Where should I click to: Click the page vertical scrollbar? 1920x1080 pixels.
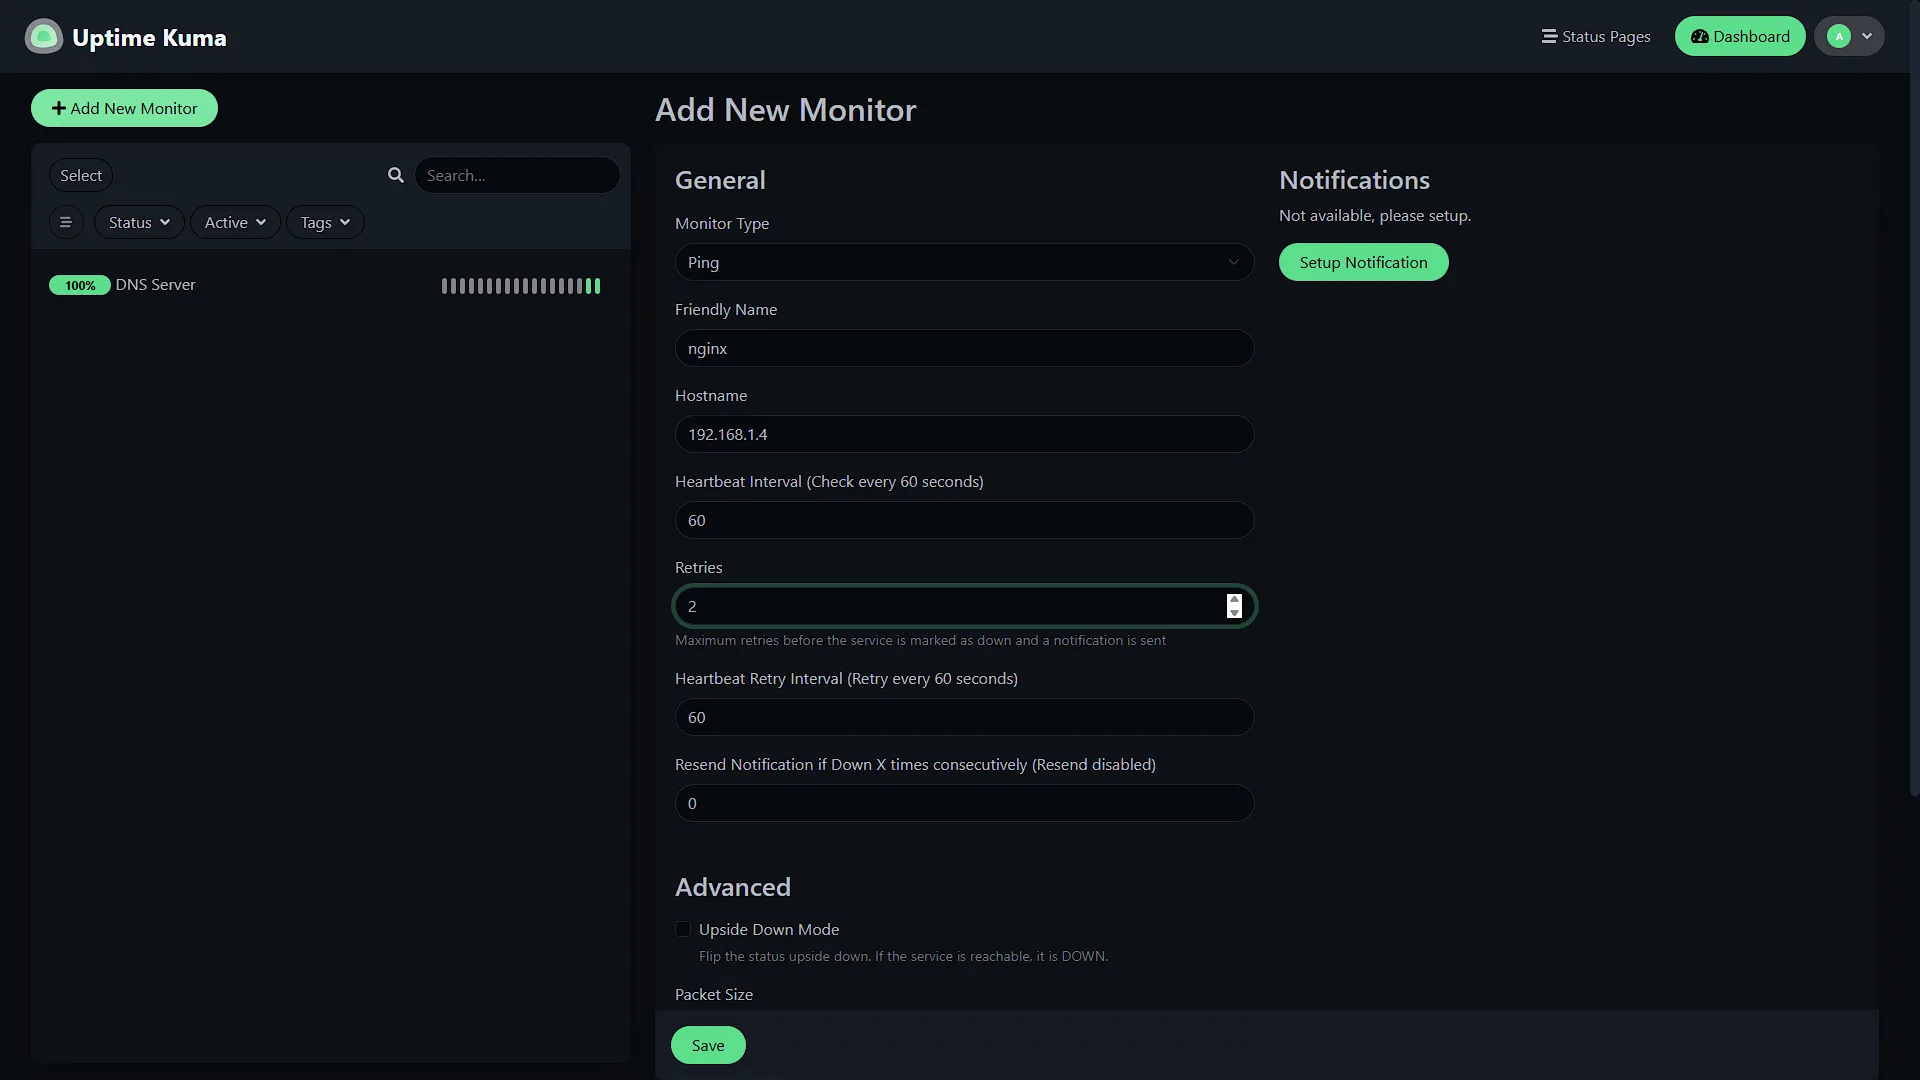[x=1914, y=400]
